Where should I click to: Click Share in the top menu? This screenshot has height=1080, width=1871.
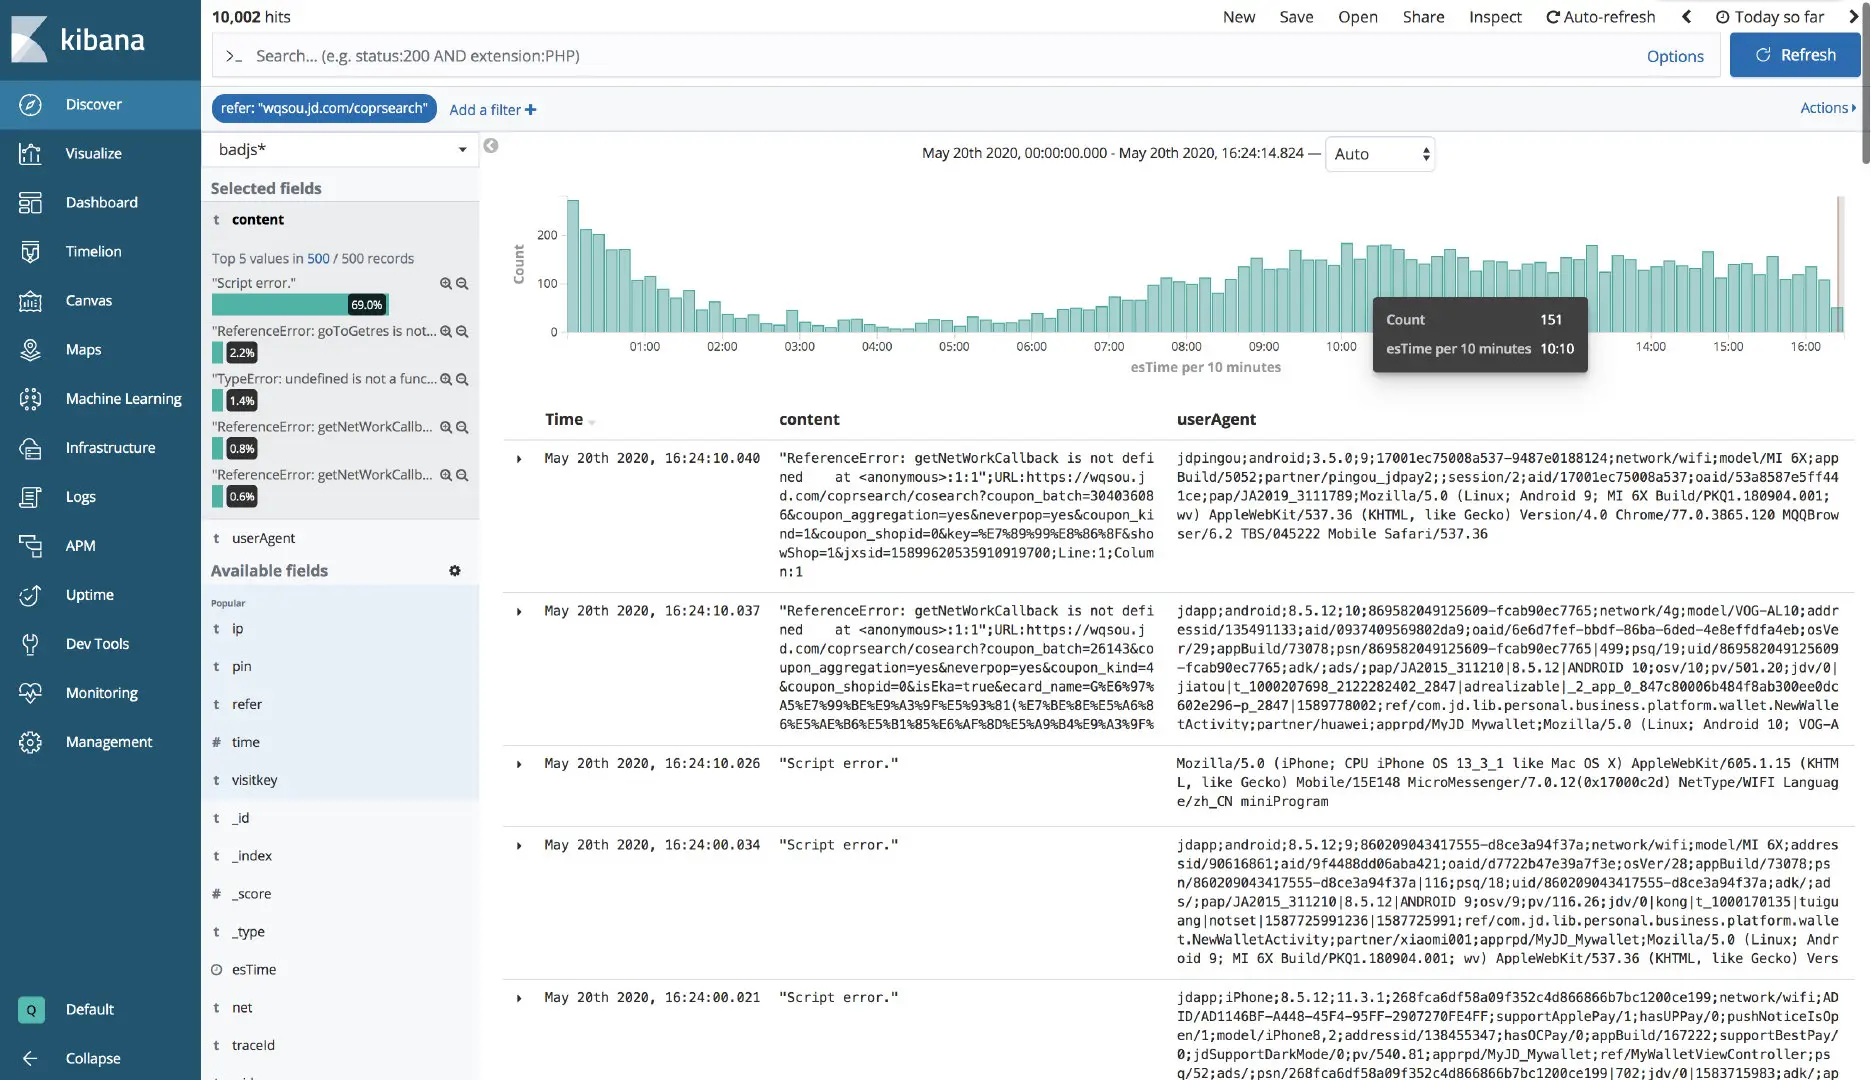1423,17
